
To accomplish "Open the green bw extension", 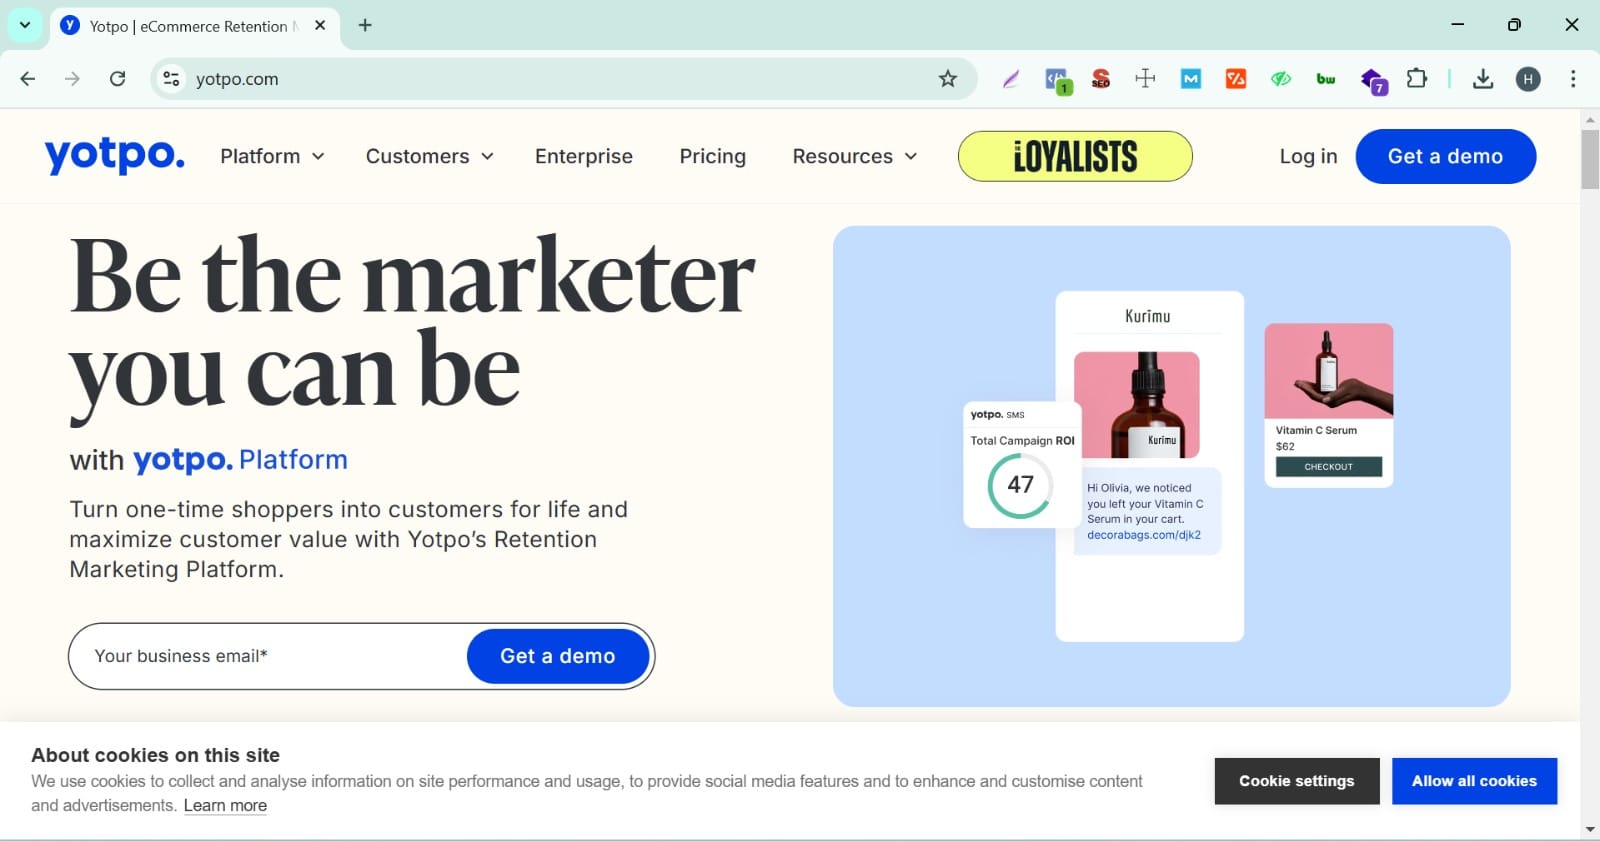I will 1326,79.
